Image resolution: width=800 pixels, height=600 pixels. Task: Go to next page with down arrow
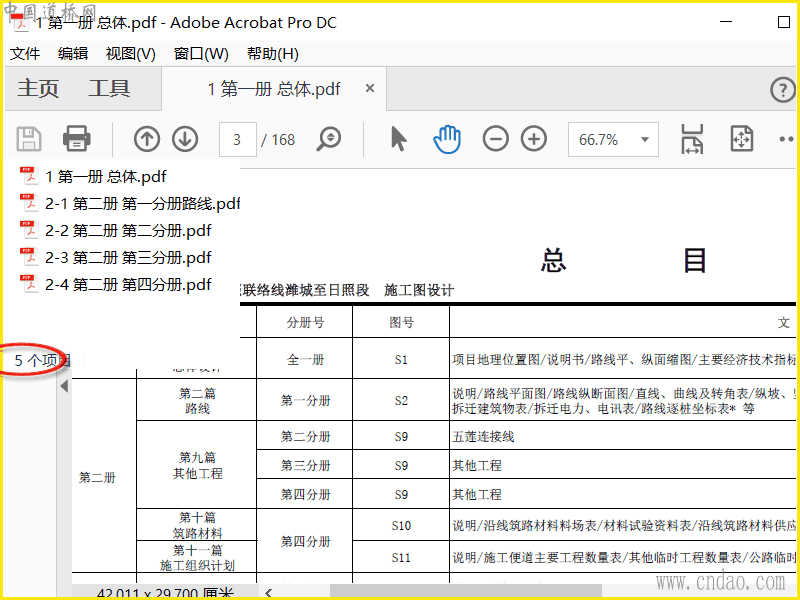[185, 139]
